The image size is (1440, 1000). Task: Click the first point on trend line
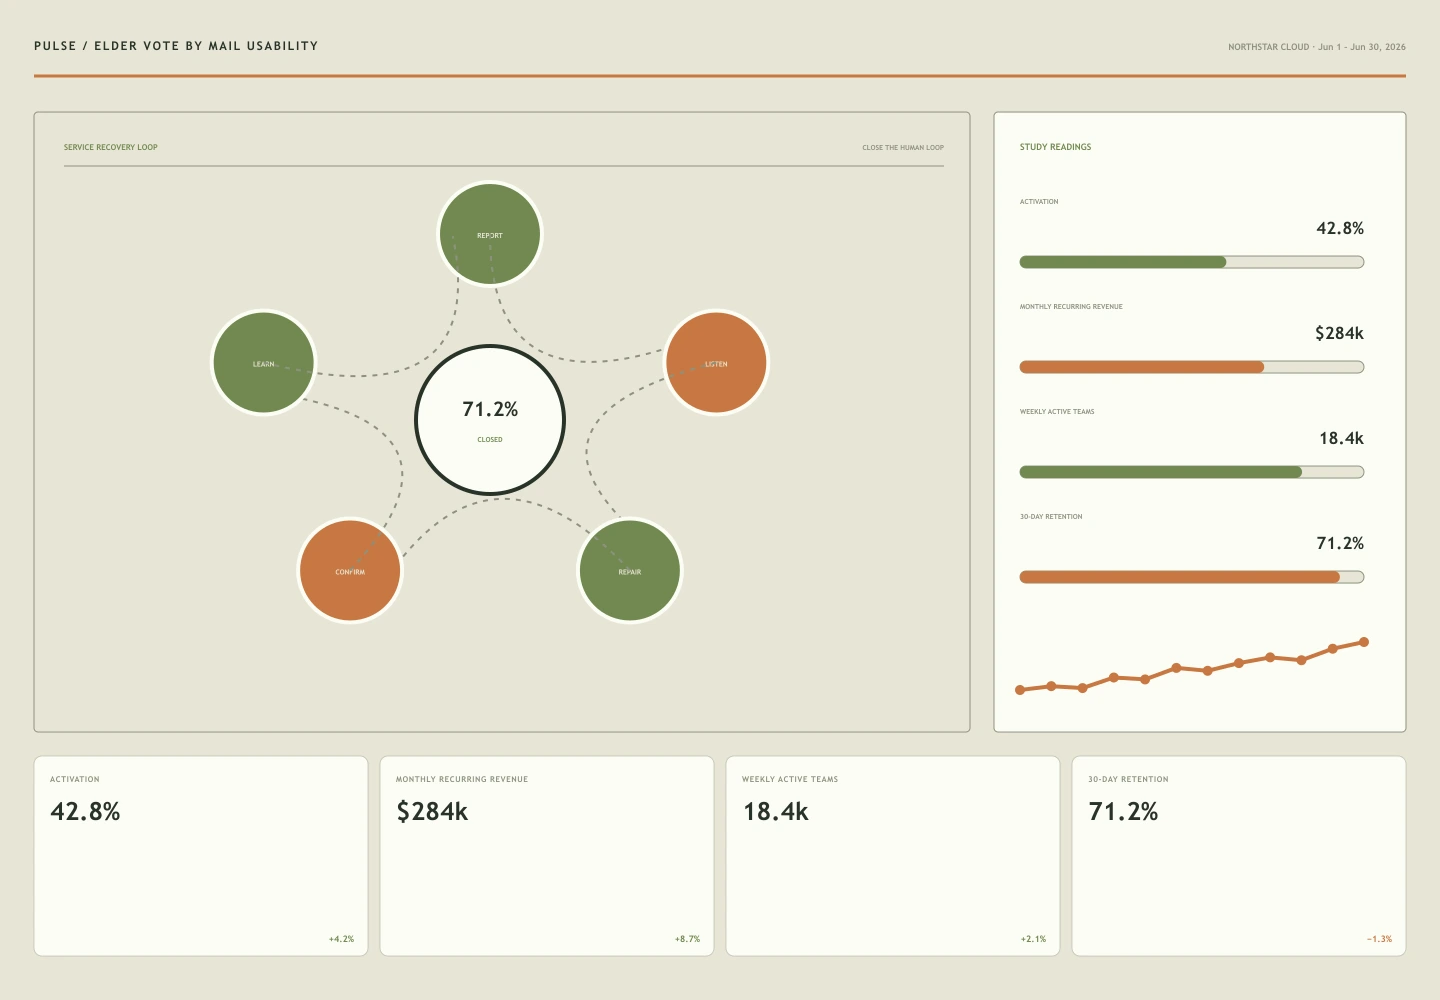coord(1020,690)
